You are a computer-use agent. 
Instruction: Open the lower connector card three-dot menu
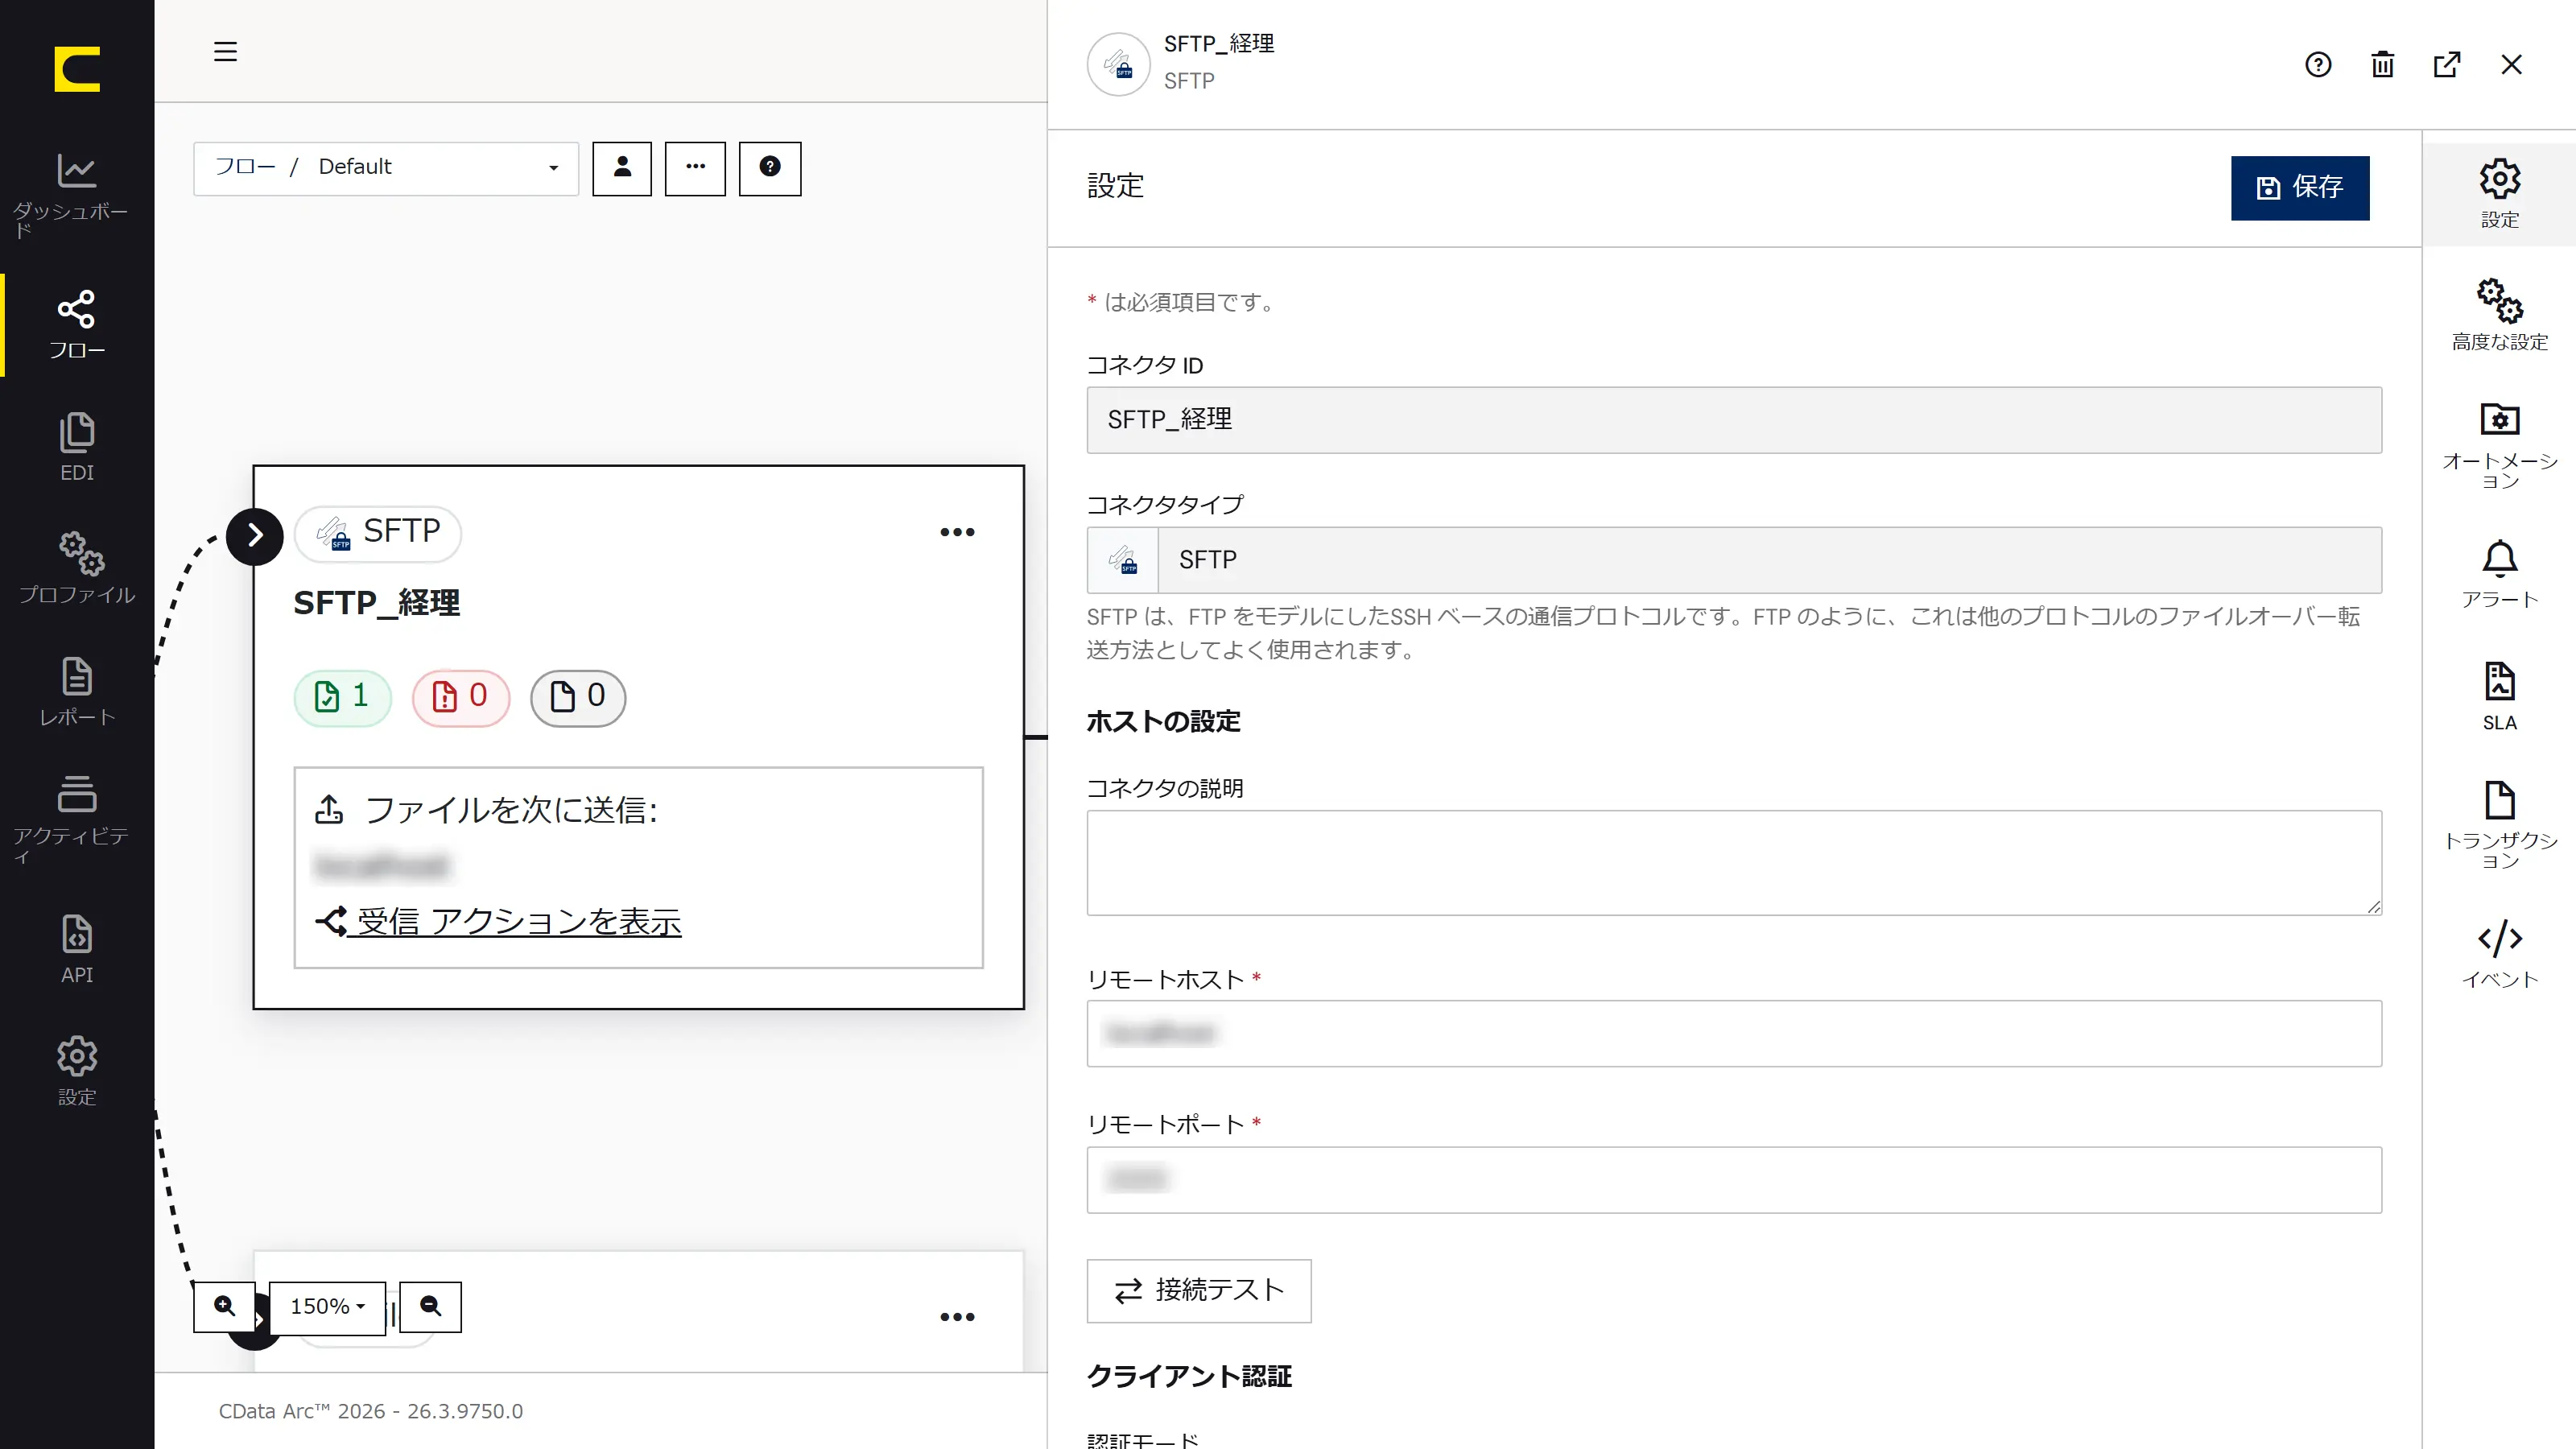point(957,1317)
